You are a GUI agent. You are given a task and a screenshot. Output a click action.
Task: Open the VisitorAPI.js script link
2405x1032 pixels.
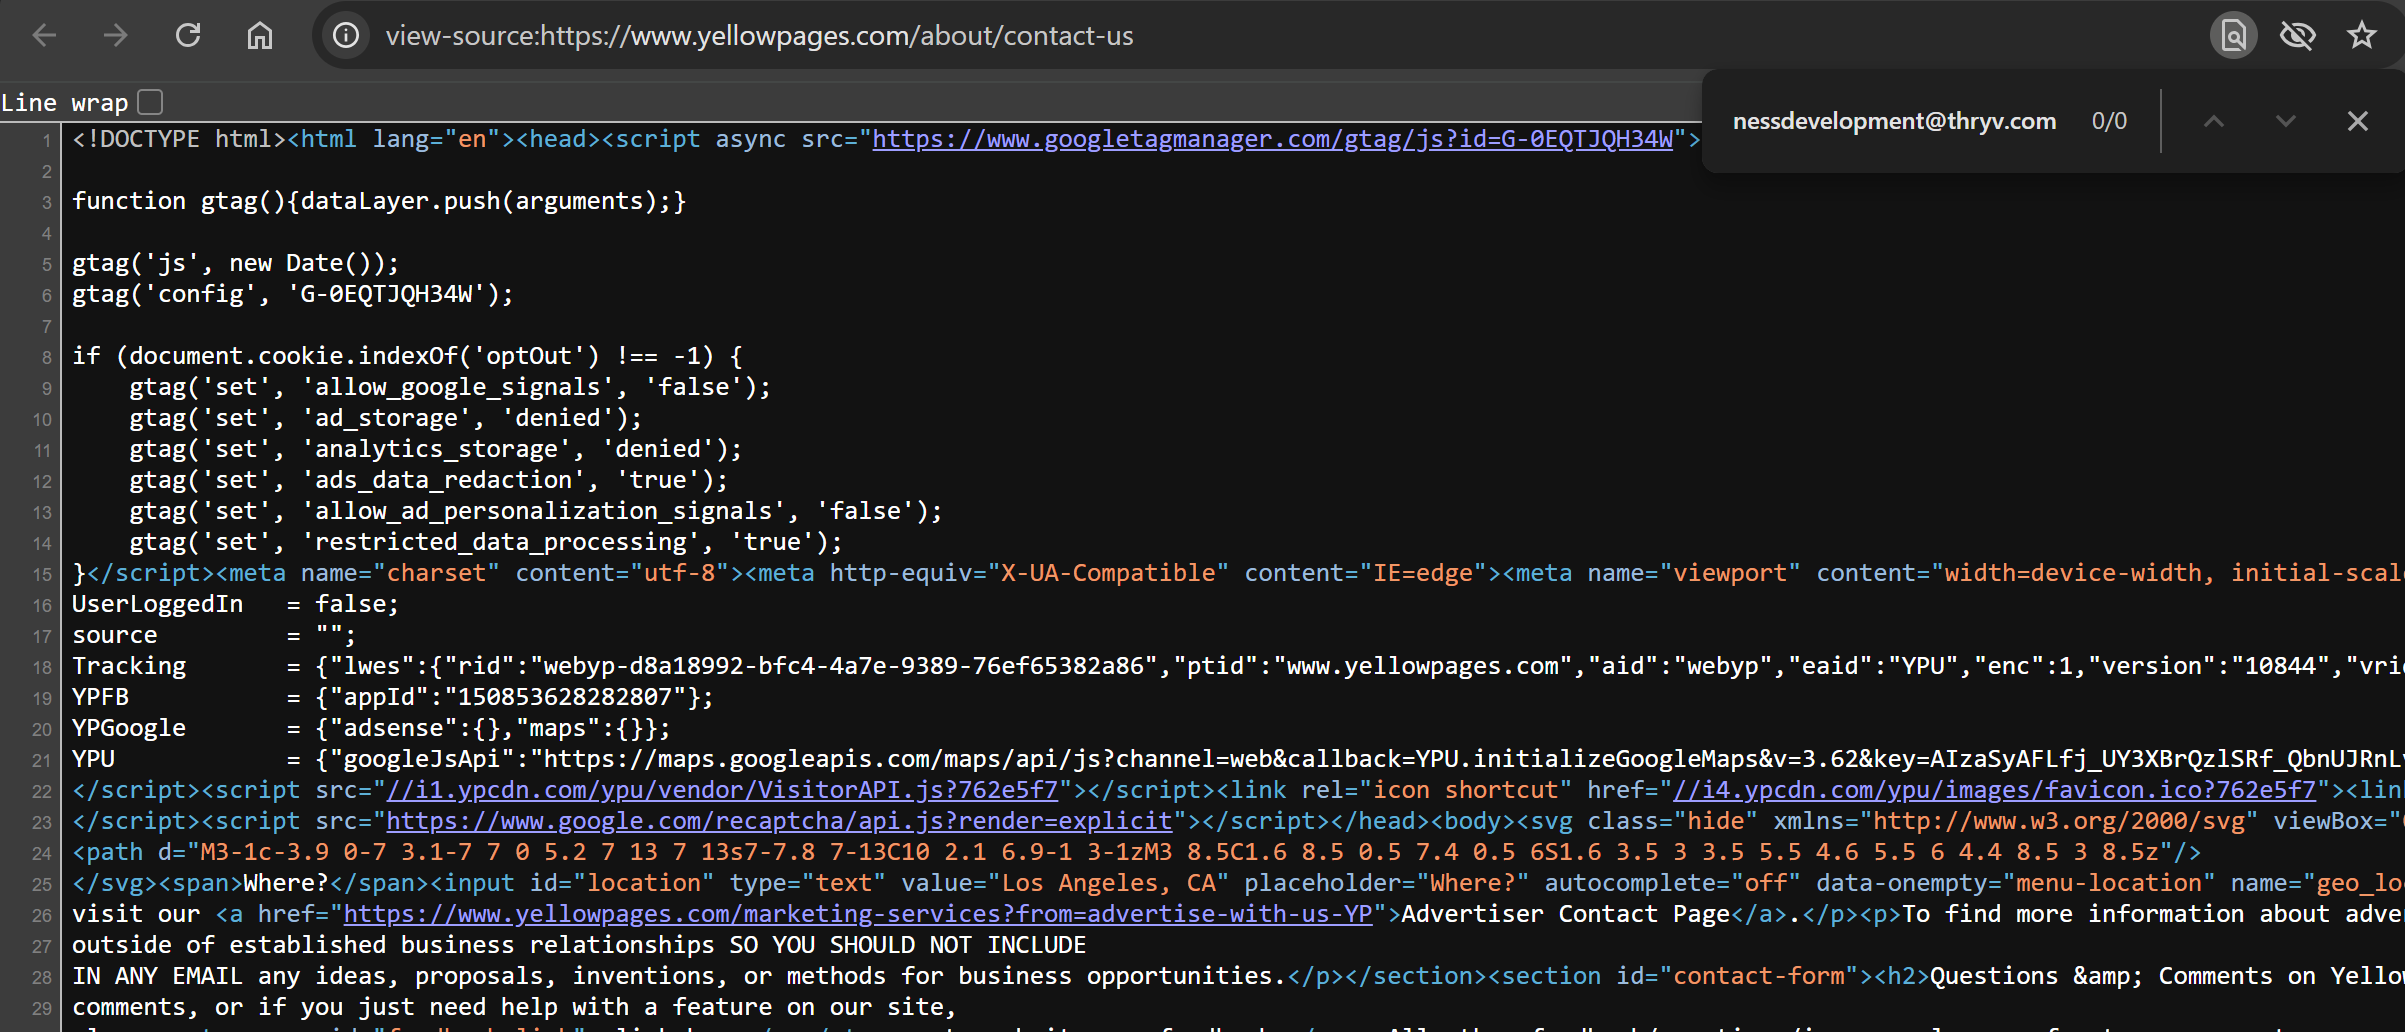coord(719,790)
